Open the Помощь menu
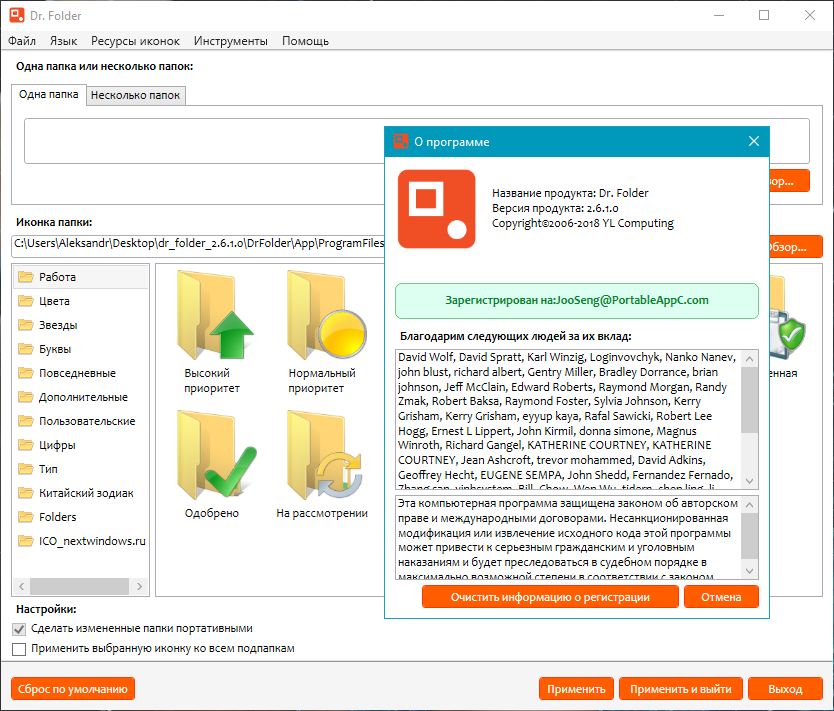 (305, 41)
